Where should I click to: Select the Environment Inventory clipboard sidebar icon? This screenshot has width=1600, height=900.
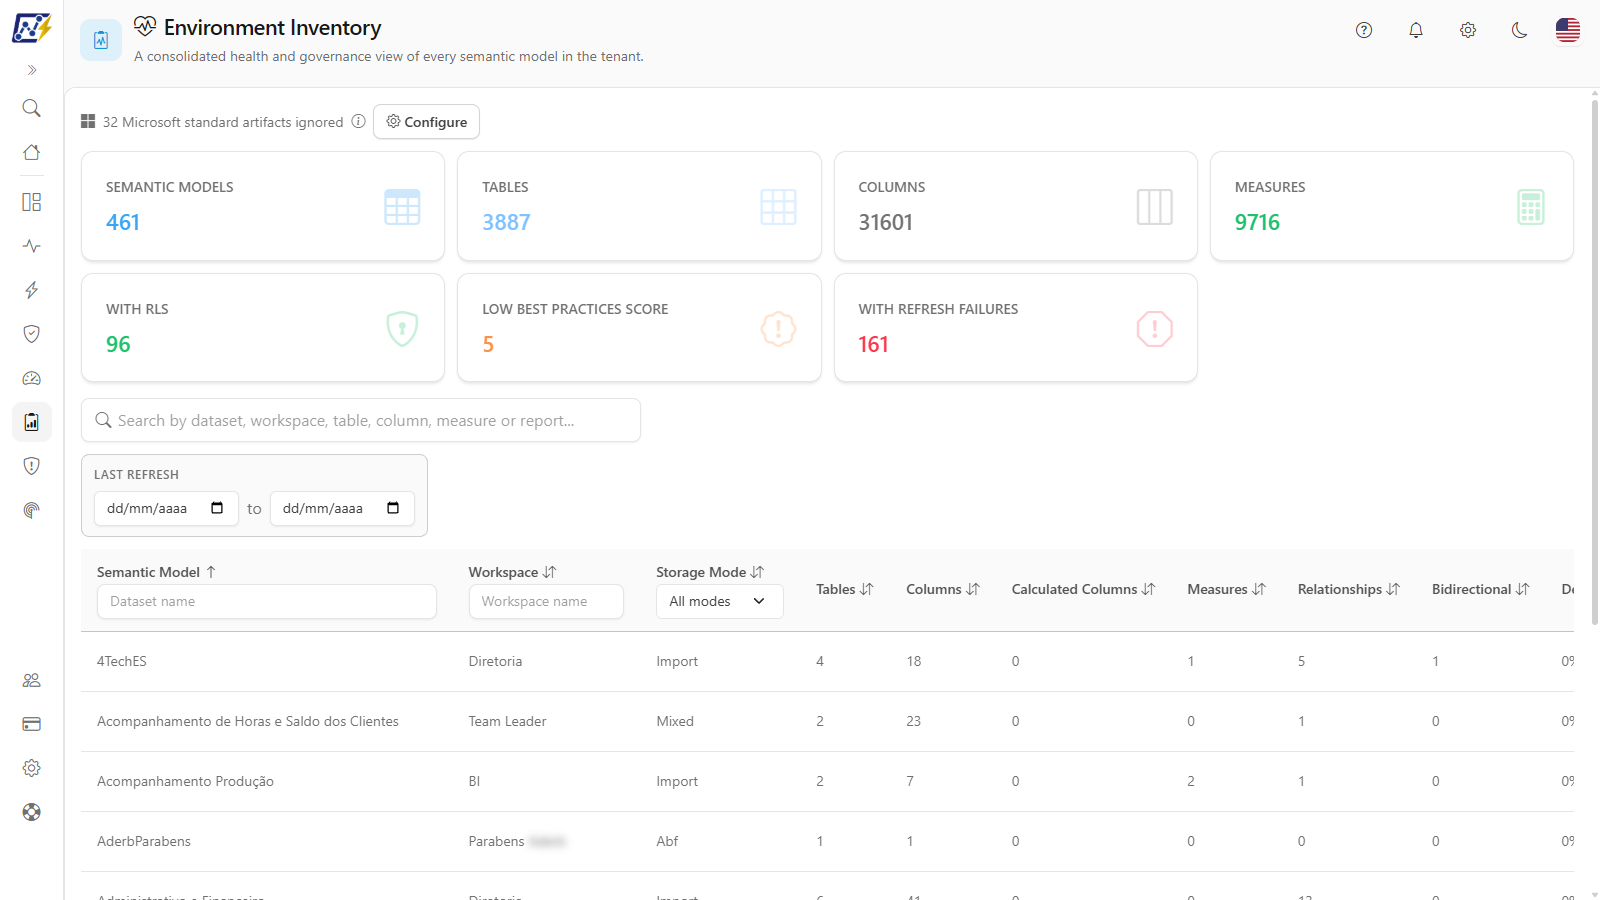click(x=32, y=422)
